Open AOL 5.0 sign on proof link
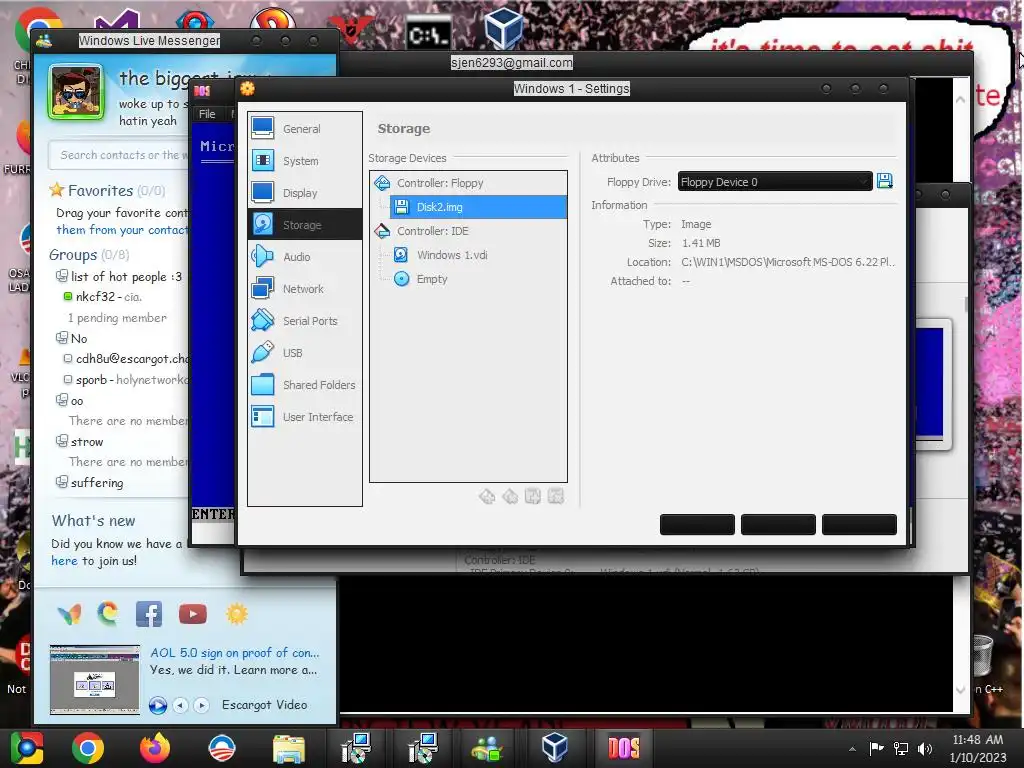Screen dimensions: 1024x768 click(x=234, y=652)
